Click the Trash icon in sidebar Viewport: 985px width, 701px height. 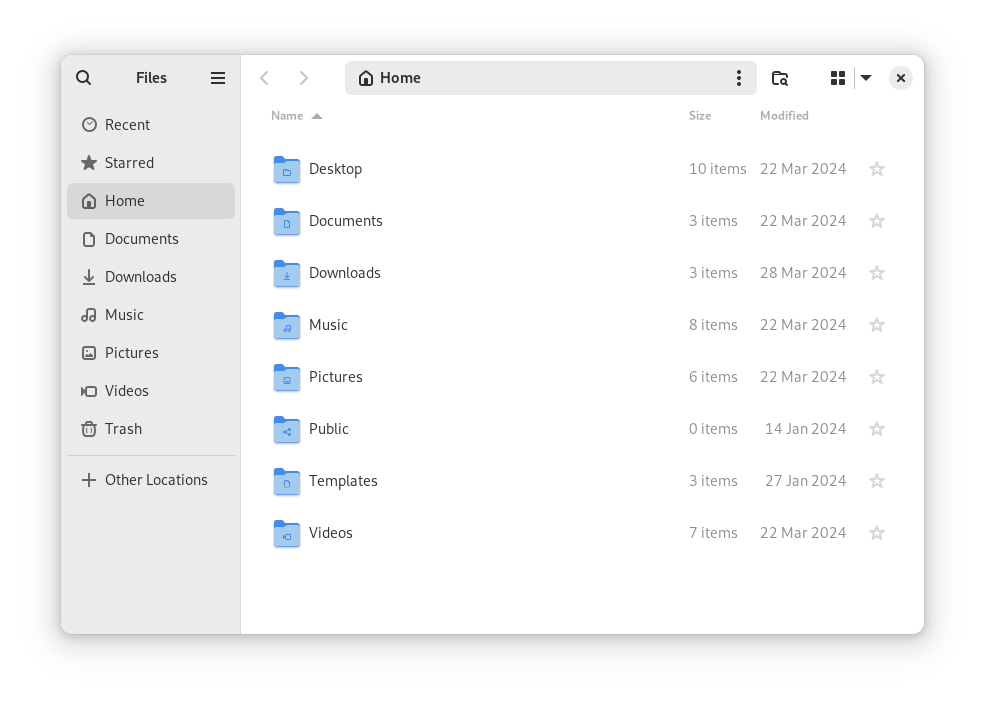coord(89,429)
